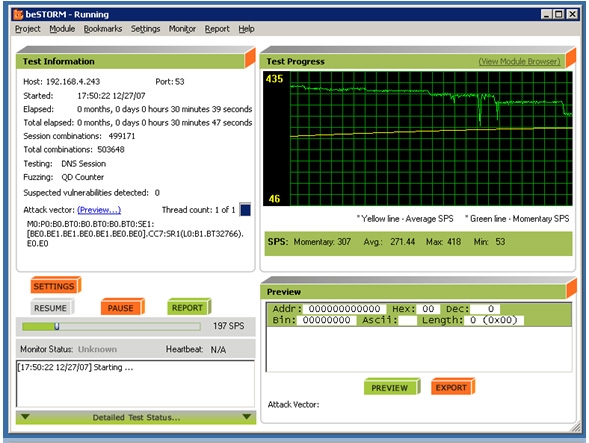Click the beSTORM title bar app icon

(x=18, y=14)
